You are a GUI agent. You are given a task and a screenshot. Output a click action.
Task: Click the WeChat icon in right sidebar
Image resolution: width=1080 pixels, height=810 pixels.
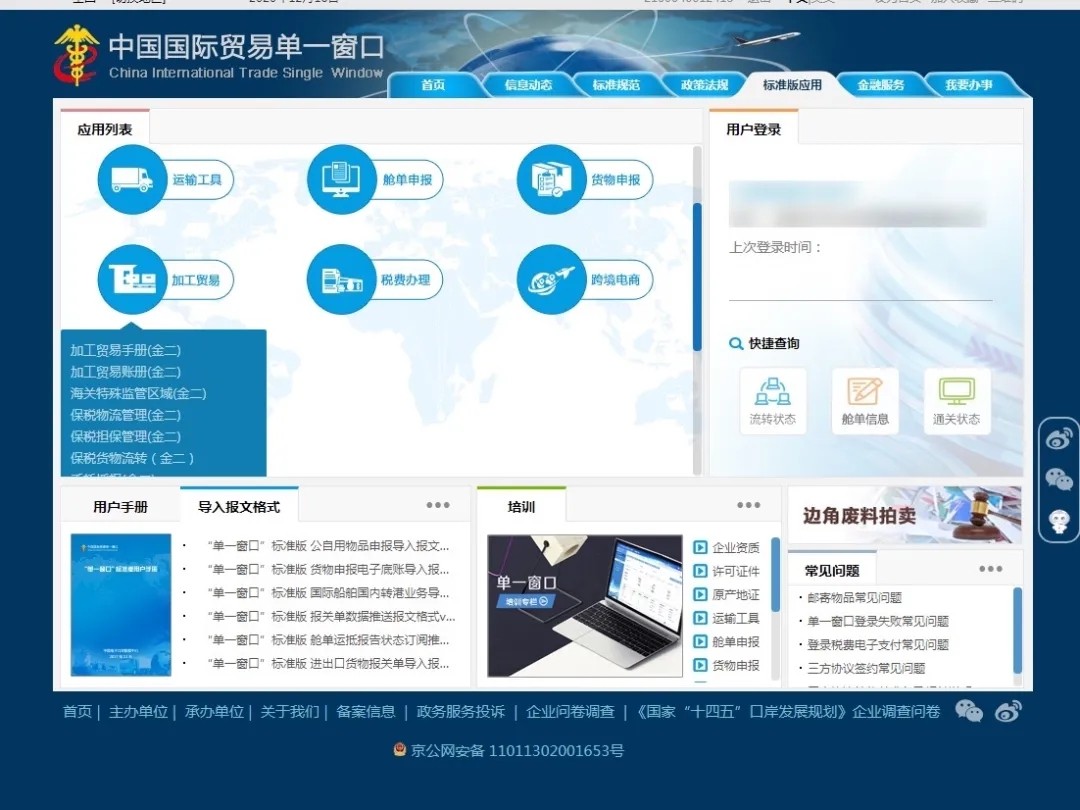pos(1059,479)
